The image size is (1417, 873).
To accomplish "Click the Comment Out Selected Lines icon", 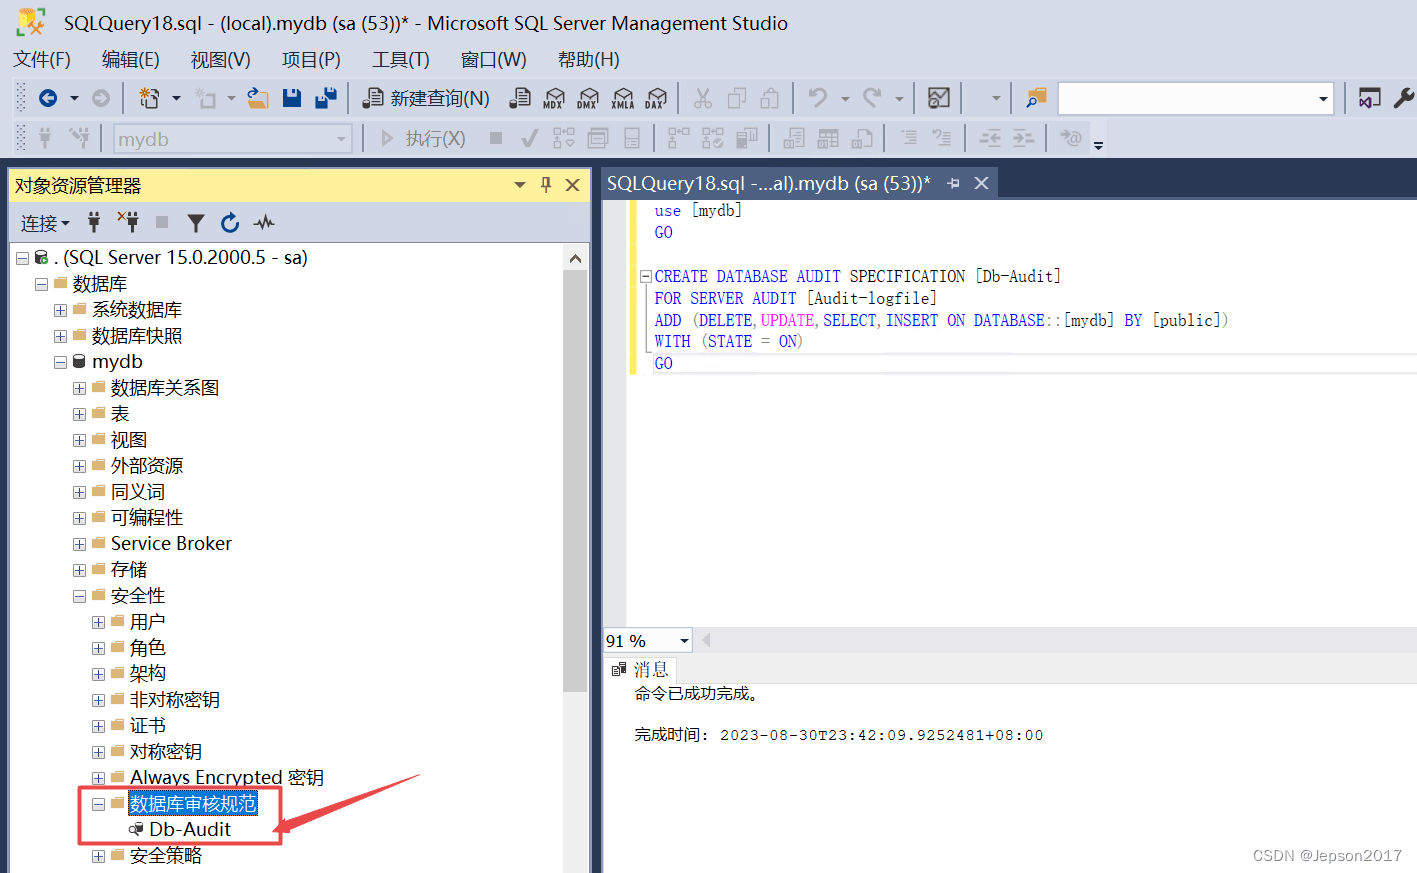I will pyautogui.click(x=909, y=138).
